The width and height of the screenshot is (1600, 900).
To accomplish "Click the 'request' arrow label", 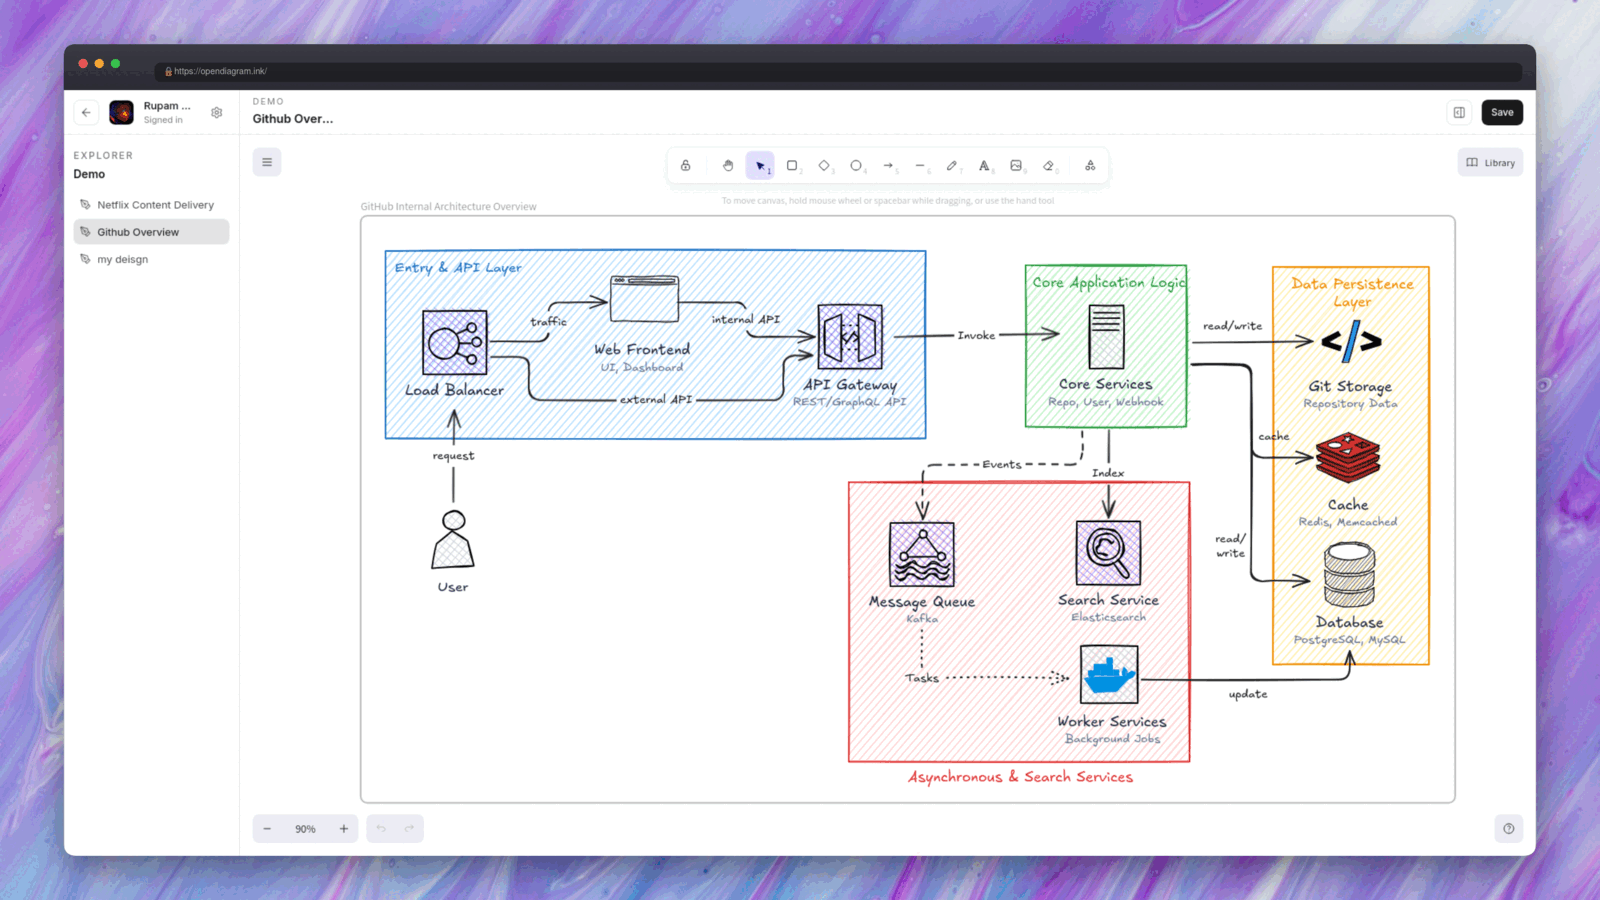I will (453, 456).
